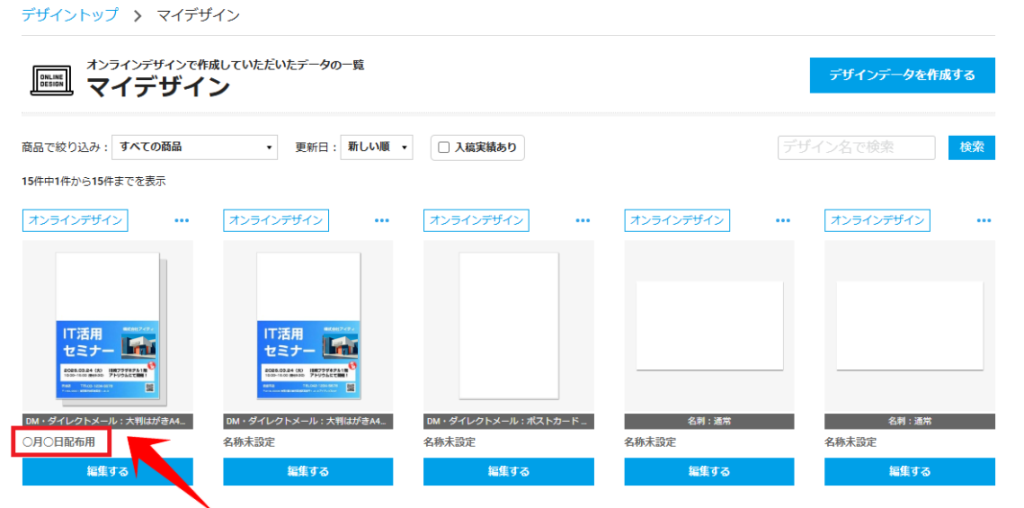Open the 新しい順 sort order dropdown

pos(376,147)
